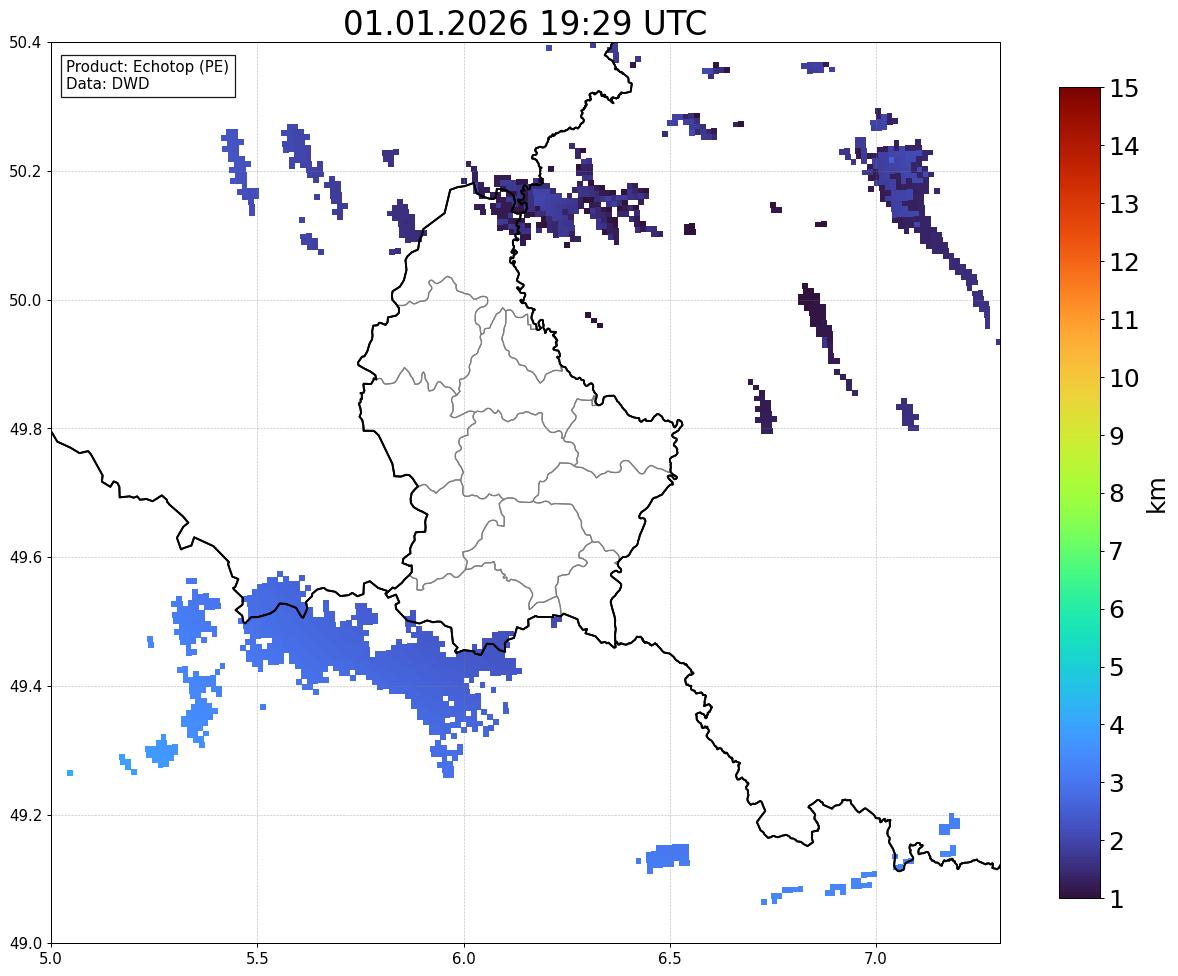Image resolution: width=1178 pixels, height=976 pixels.
Task: Click the latitude axis label '50.0'
Action: tap(25, 301)
